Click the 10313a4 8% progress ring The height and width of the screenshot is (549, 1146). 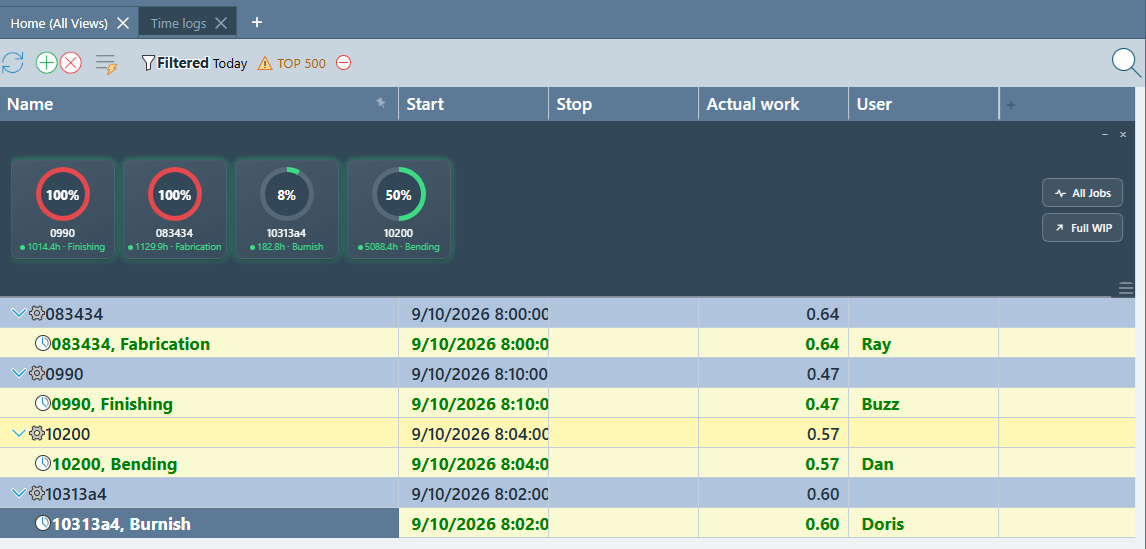tap(286, 194)
